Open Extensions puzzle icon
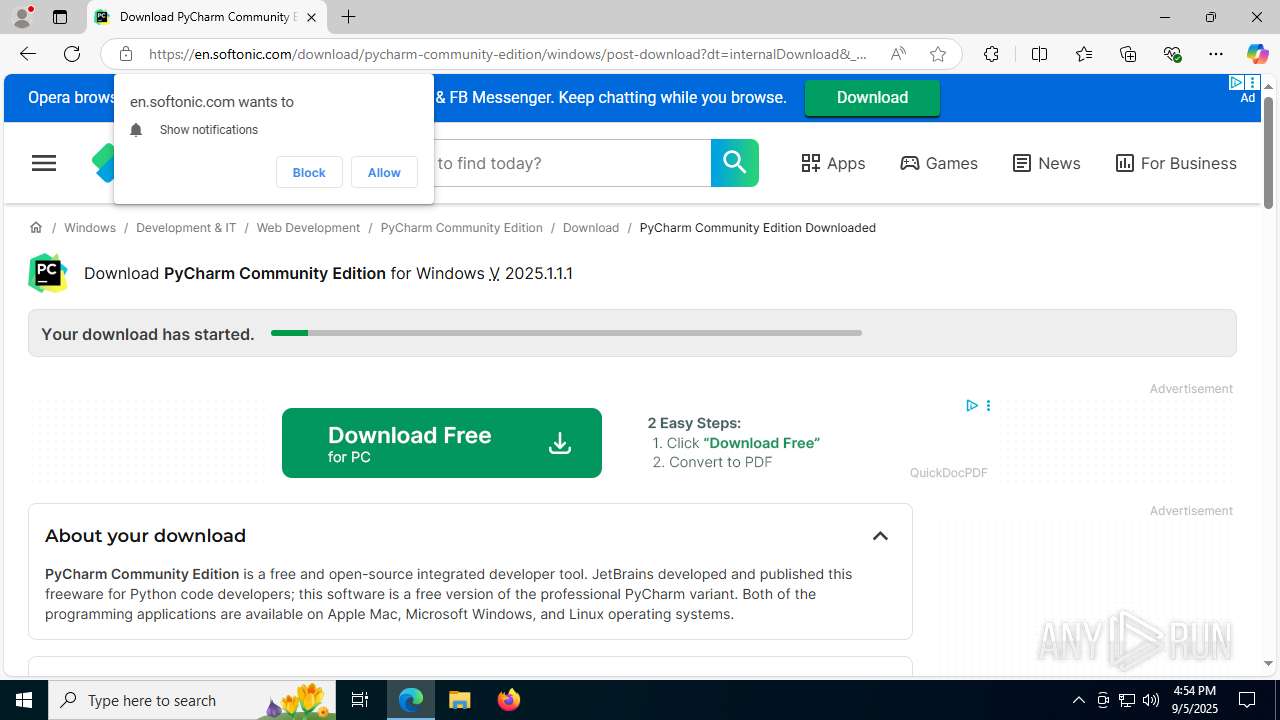The height and width of the screenshot is (720, 1280). click(x=991, y=54)
